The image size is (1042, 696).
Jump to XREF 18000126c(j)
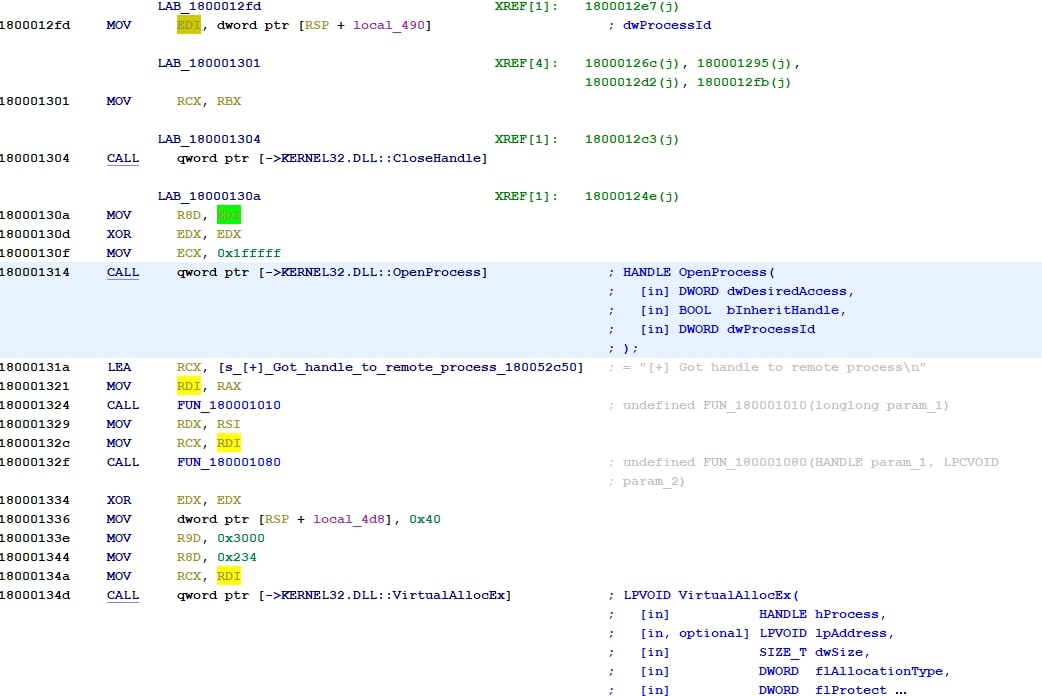(x=632, y=63)
